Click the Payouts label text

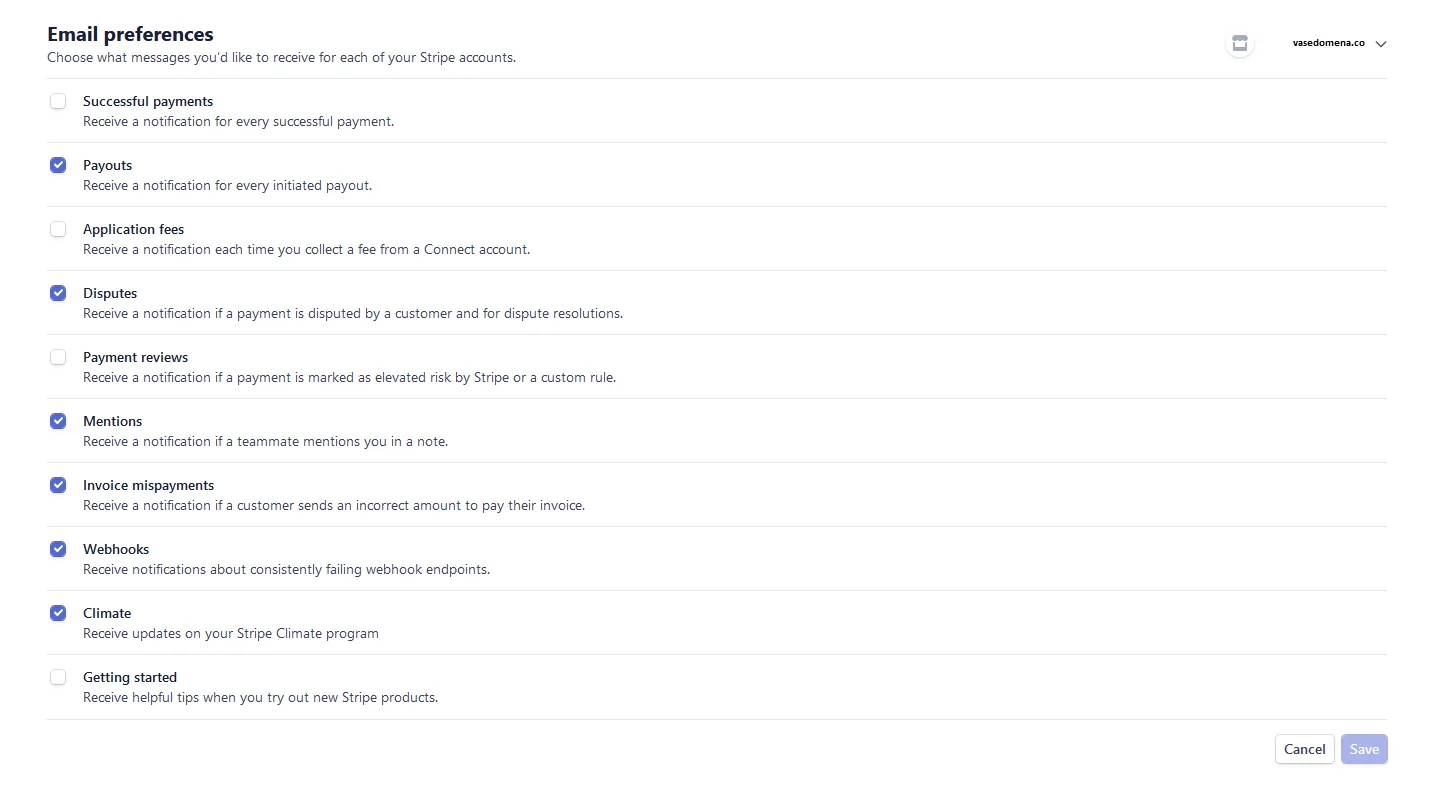pos(108,165)
